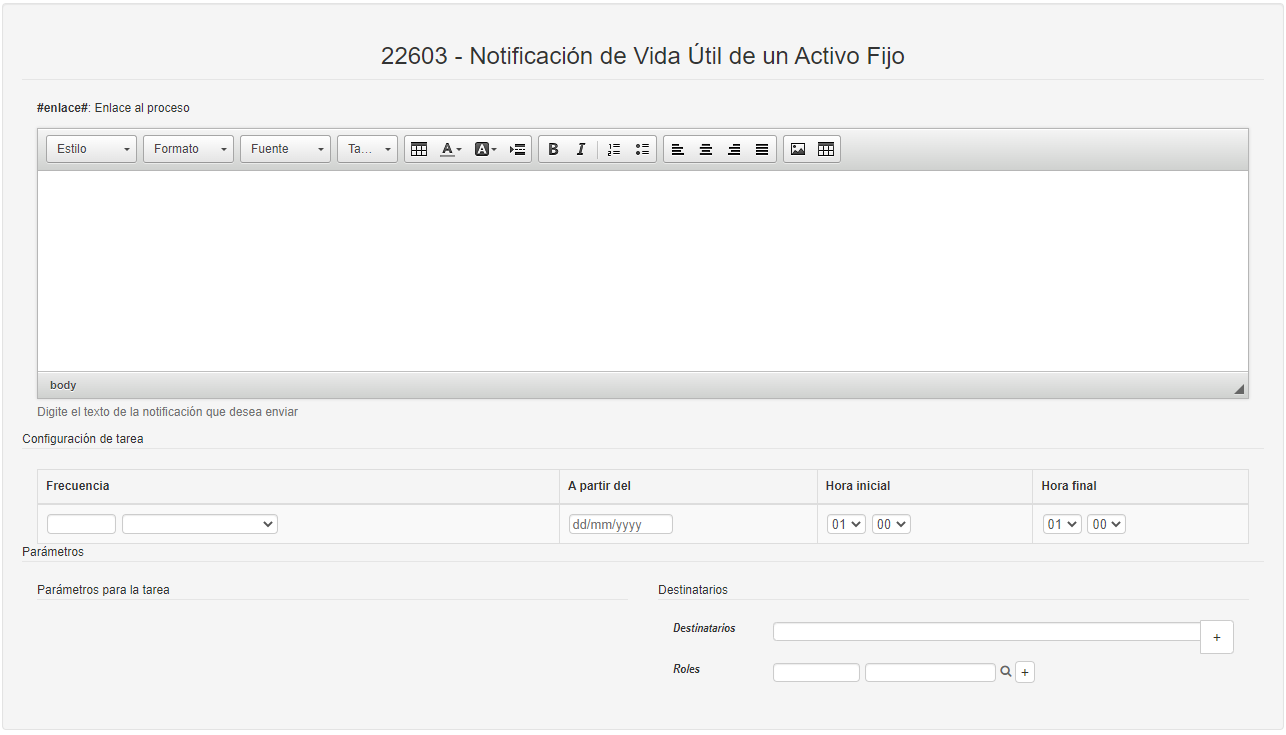Center align the text
Image resolution: width=1286 pixels, height=735 pixels.
(706, 149)
